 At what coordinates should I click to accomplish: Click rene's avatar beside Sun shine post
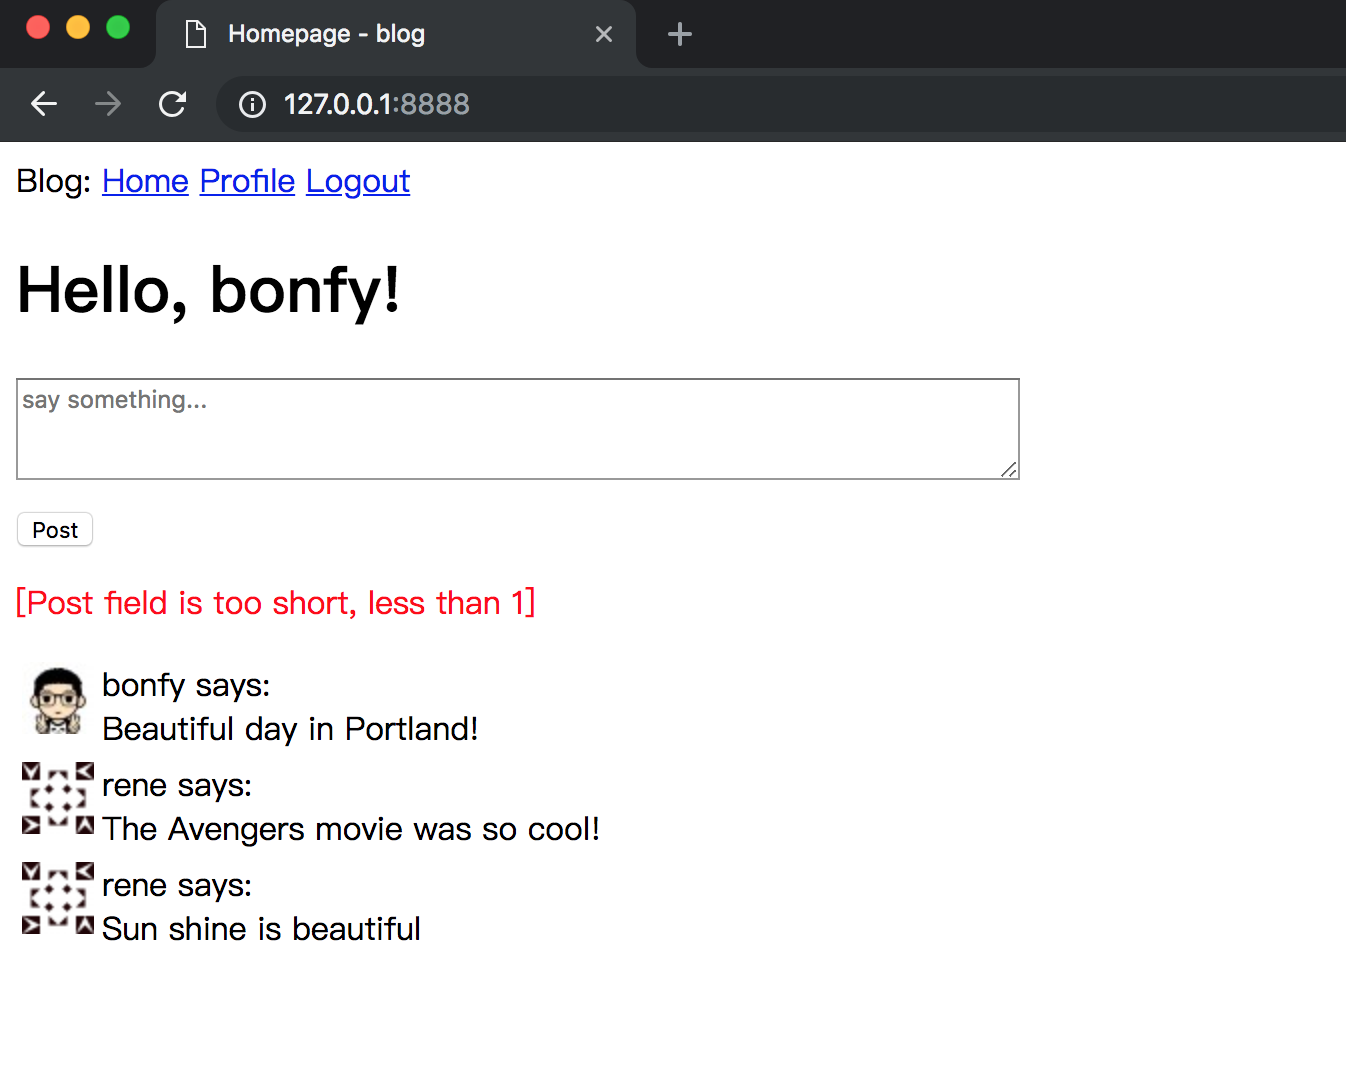58,898
